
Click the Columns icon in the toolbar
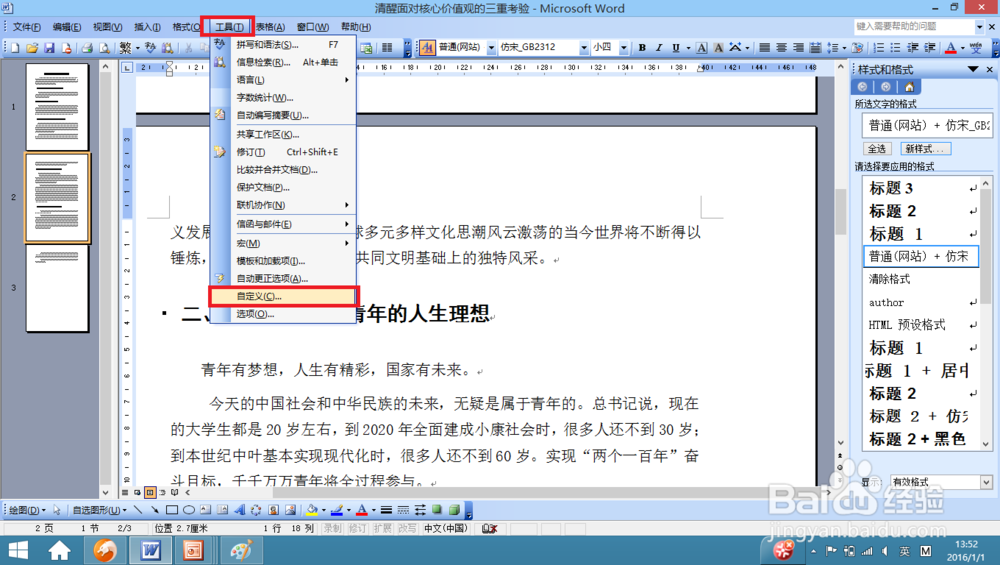[x=386, y=48]
